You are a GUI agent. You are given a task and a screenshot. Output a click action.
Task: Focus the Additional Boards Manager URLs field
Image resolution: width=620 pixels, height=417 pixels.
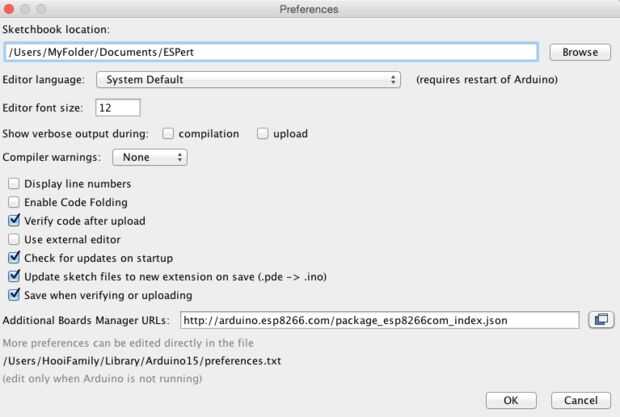(x=380, y=320)
